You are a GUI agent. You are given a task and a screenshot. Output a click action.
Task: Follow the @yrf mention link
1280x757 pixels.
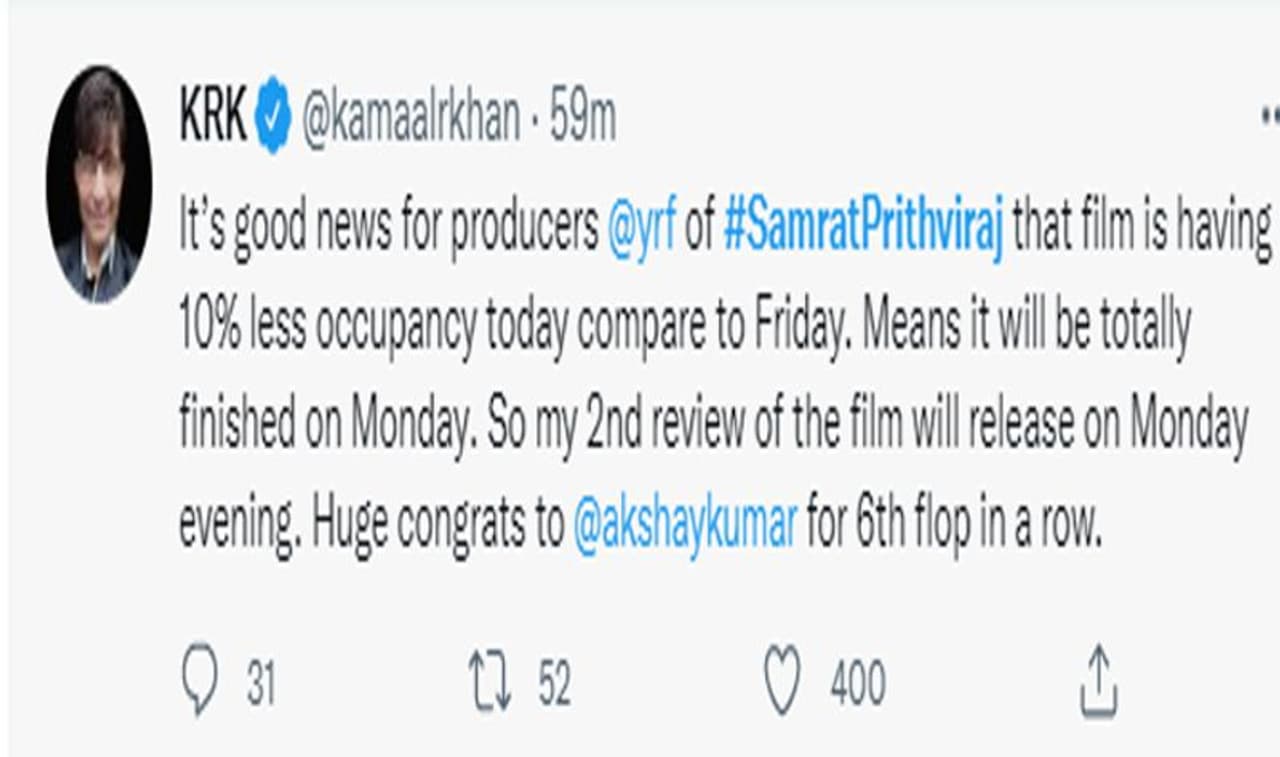pyautogui.click(x=642, y=231)
